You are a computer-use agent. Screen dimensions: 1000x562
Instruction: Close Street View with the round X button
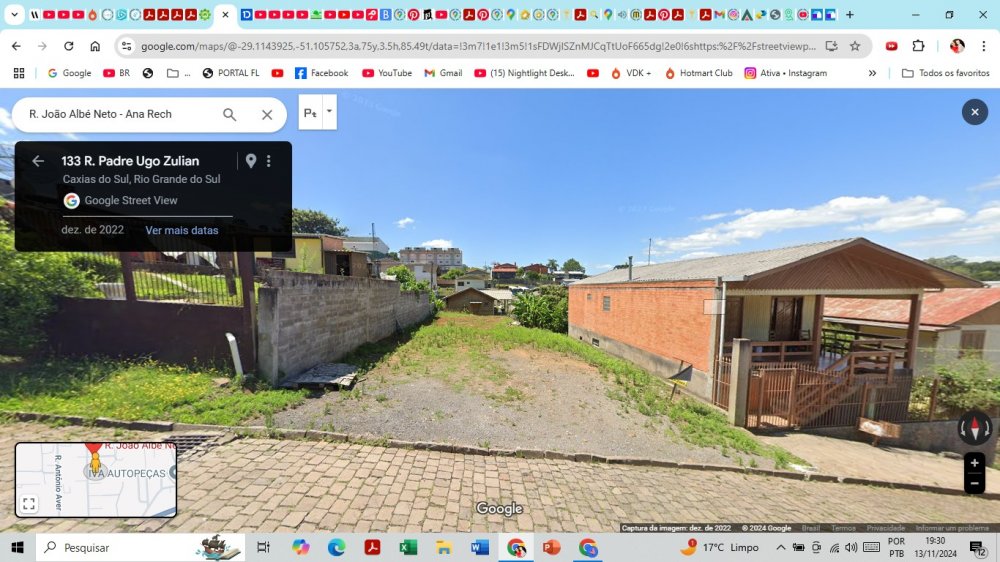click(x=974, y=112)
